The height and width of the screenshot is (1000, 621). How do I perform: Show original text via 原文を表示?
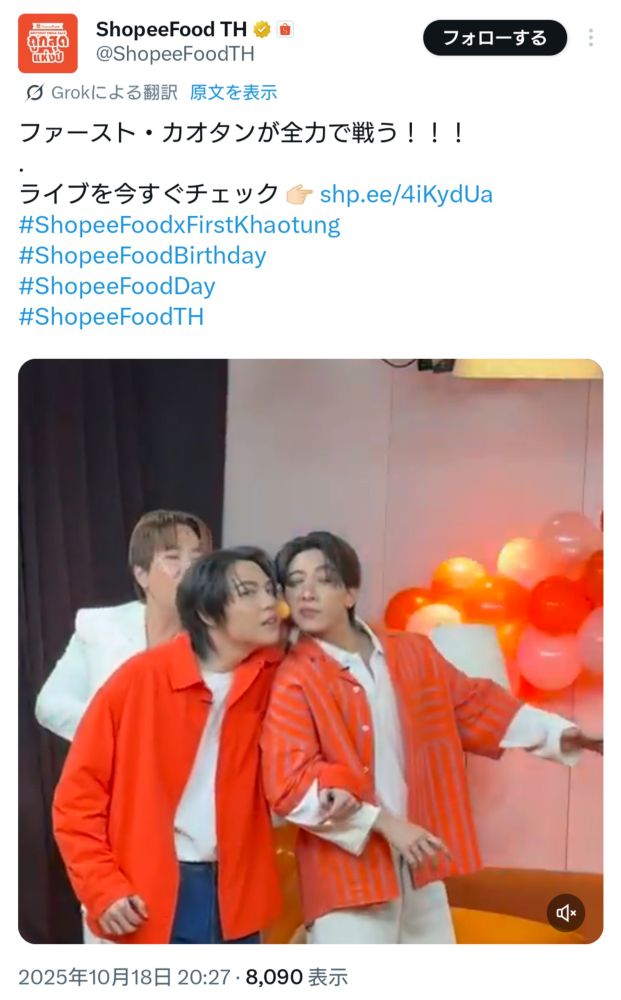point(233,93)
